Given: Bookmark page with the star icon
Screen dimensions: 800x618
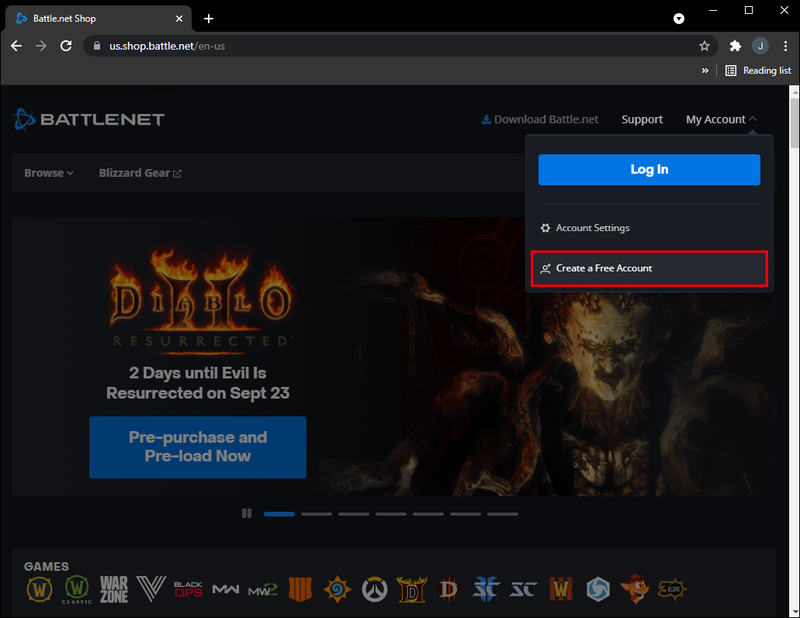Looking at the screenshot, I should click(704, 46).
